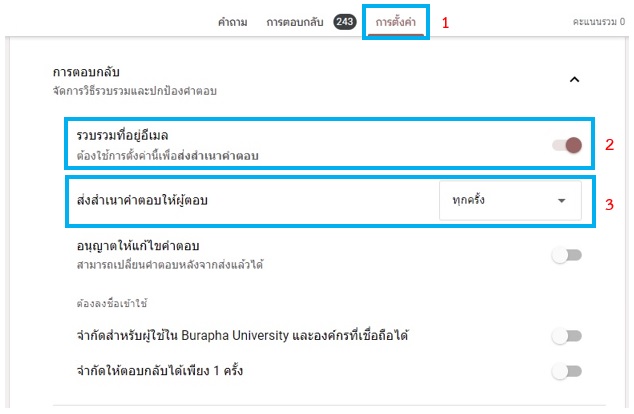Open the การตอบกลับ tab

coord(294,21)
